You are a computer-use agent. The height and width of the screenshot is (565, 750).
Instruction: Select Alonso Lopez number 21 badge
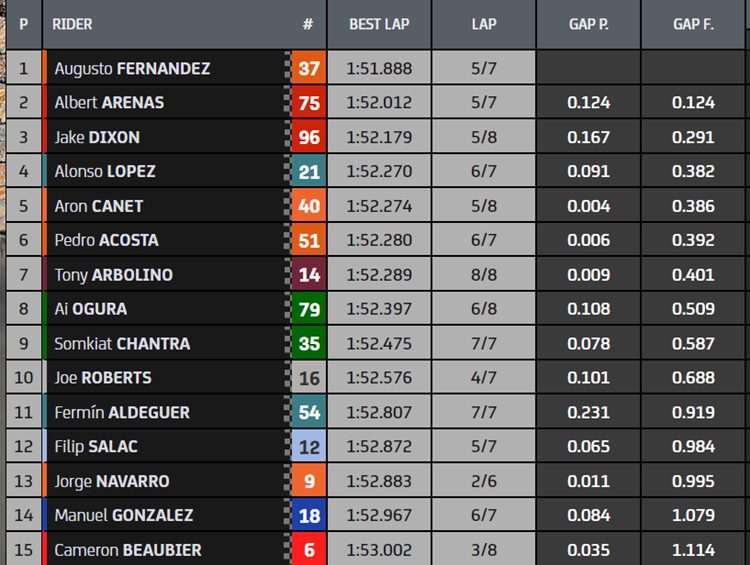(x=309, y=171)
